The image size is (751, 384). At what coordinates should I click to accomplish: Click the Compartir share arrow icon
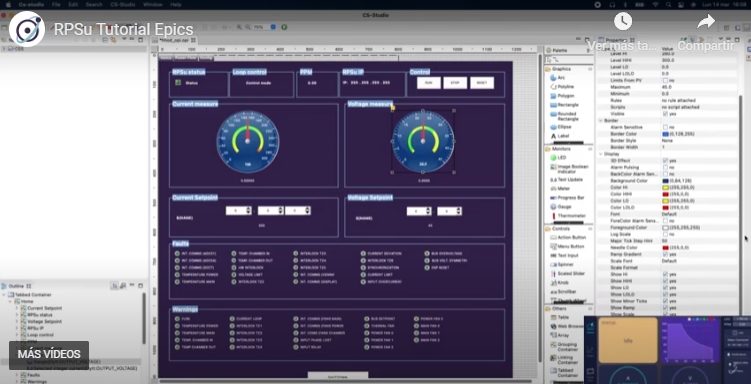(x=706, y=22)
